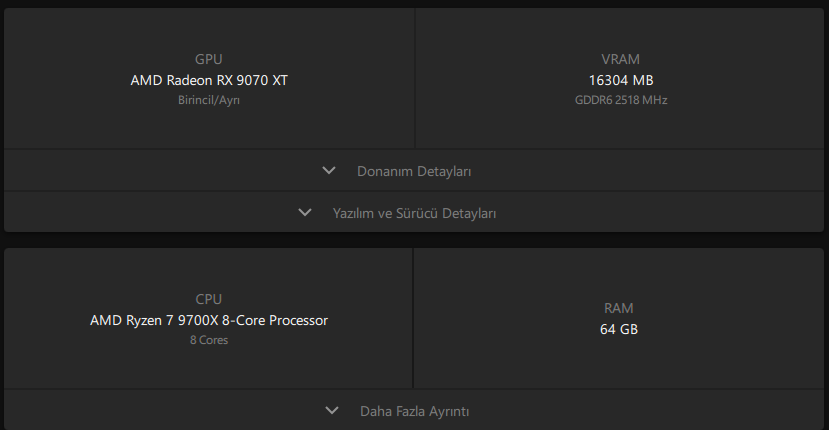829x430 pixels.
Task: Click the CPU heading label
Action: point(209,299)
